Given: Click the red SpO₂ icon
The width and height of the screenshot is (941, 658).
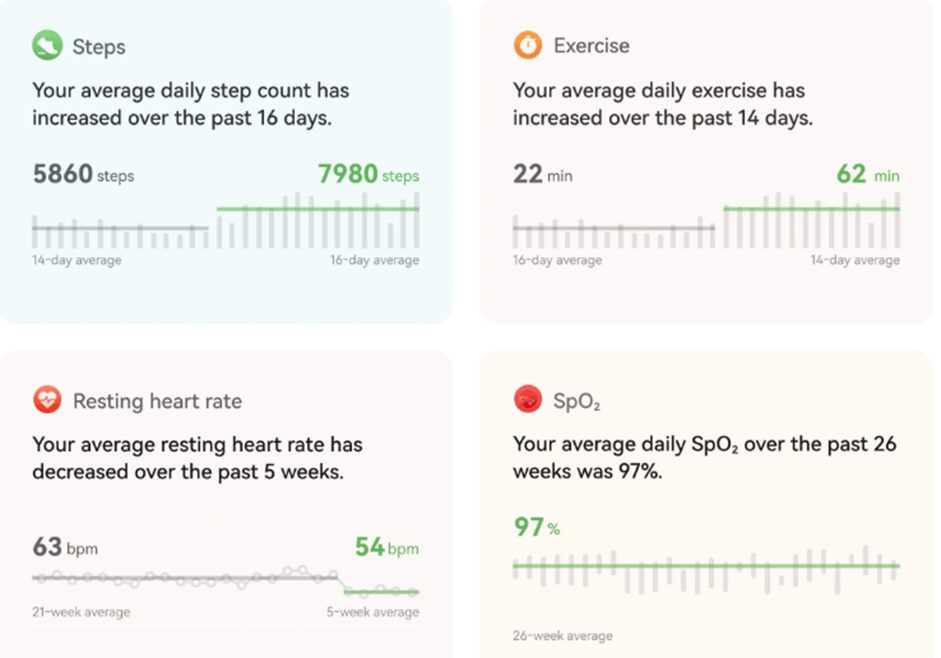Looking at the screenshot, I should (527, 401).
